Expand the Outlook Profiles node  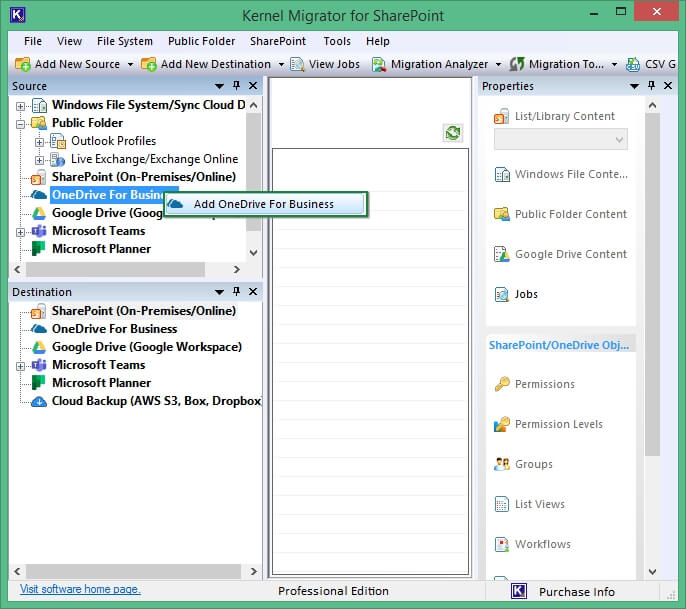[x=39, y=142]
